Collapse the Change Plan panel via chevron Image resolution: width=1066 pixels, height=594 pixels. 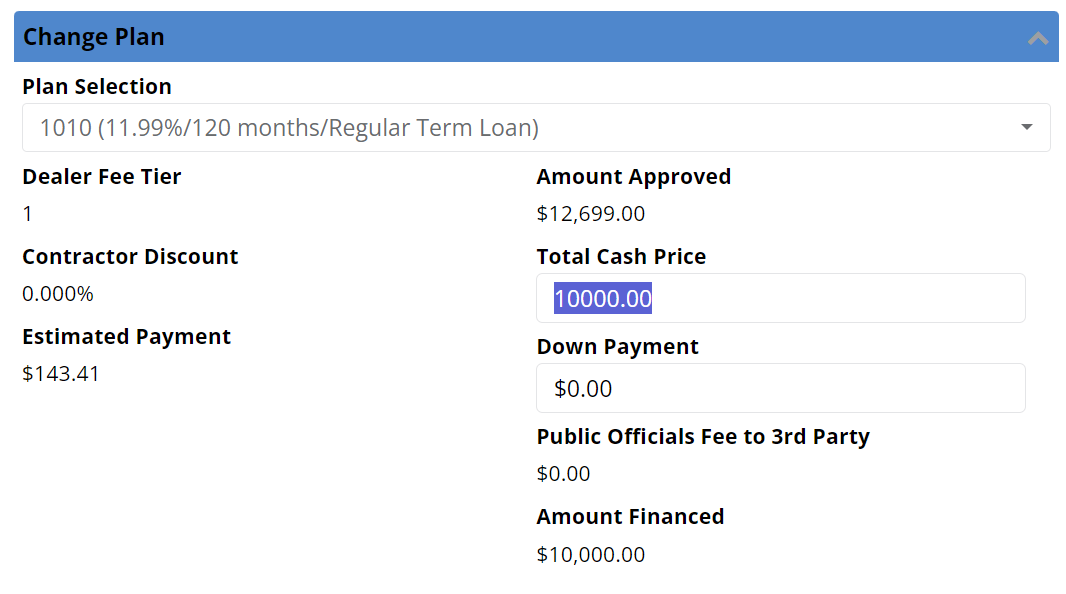[1037, 36]
